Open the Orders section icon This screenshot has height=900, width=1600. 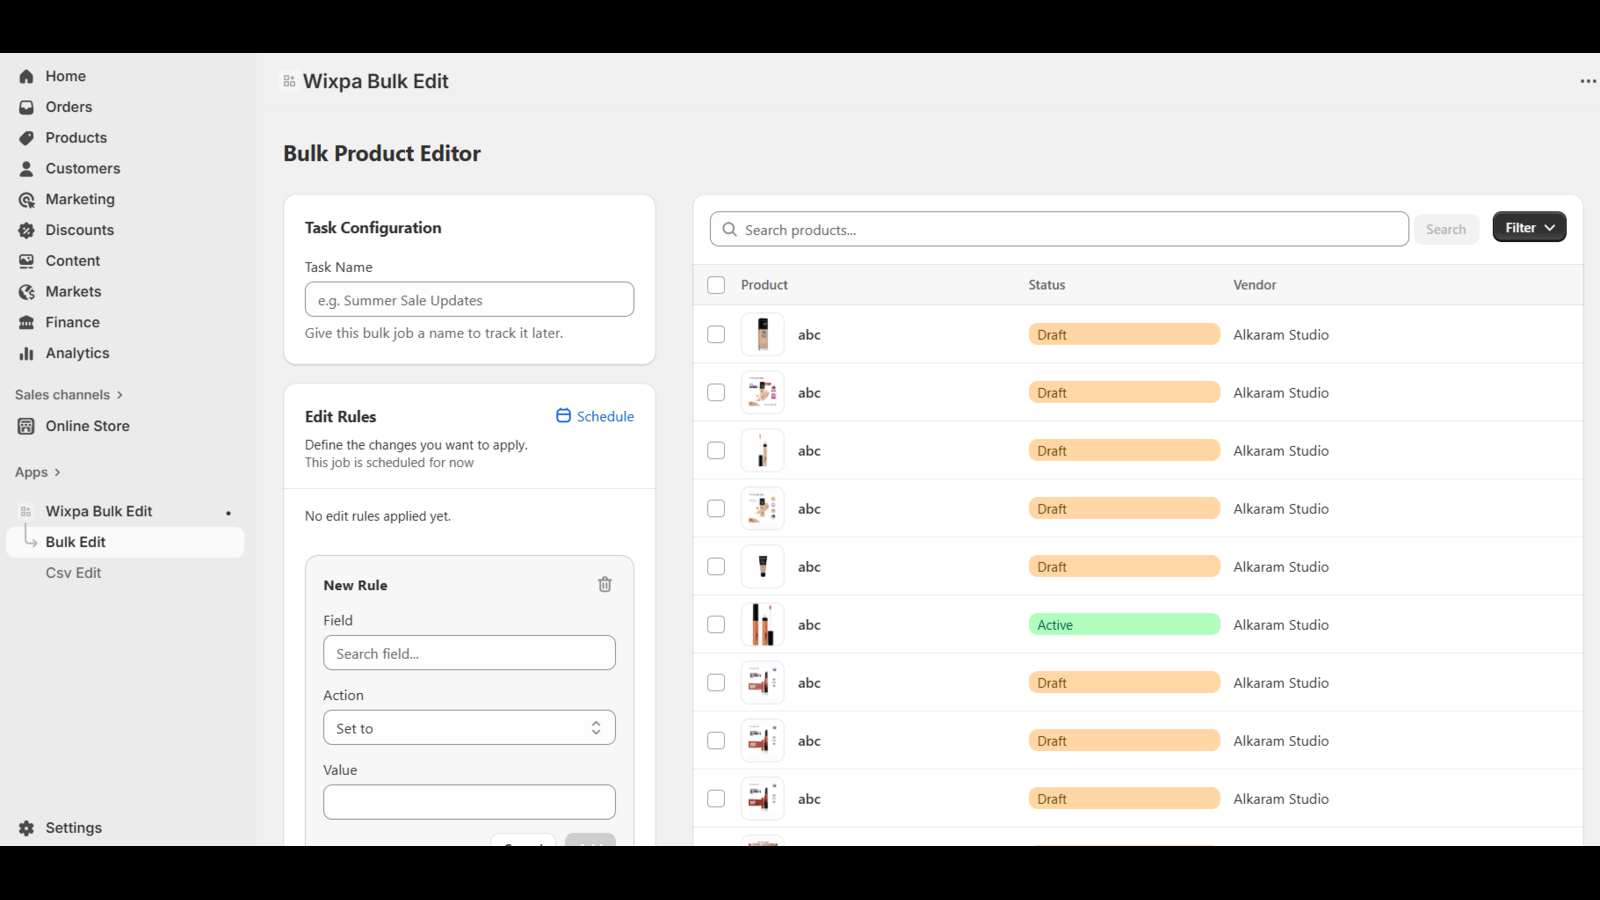(26, 107)
